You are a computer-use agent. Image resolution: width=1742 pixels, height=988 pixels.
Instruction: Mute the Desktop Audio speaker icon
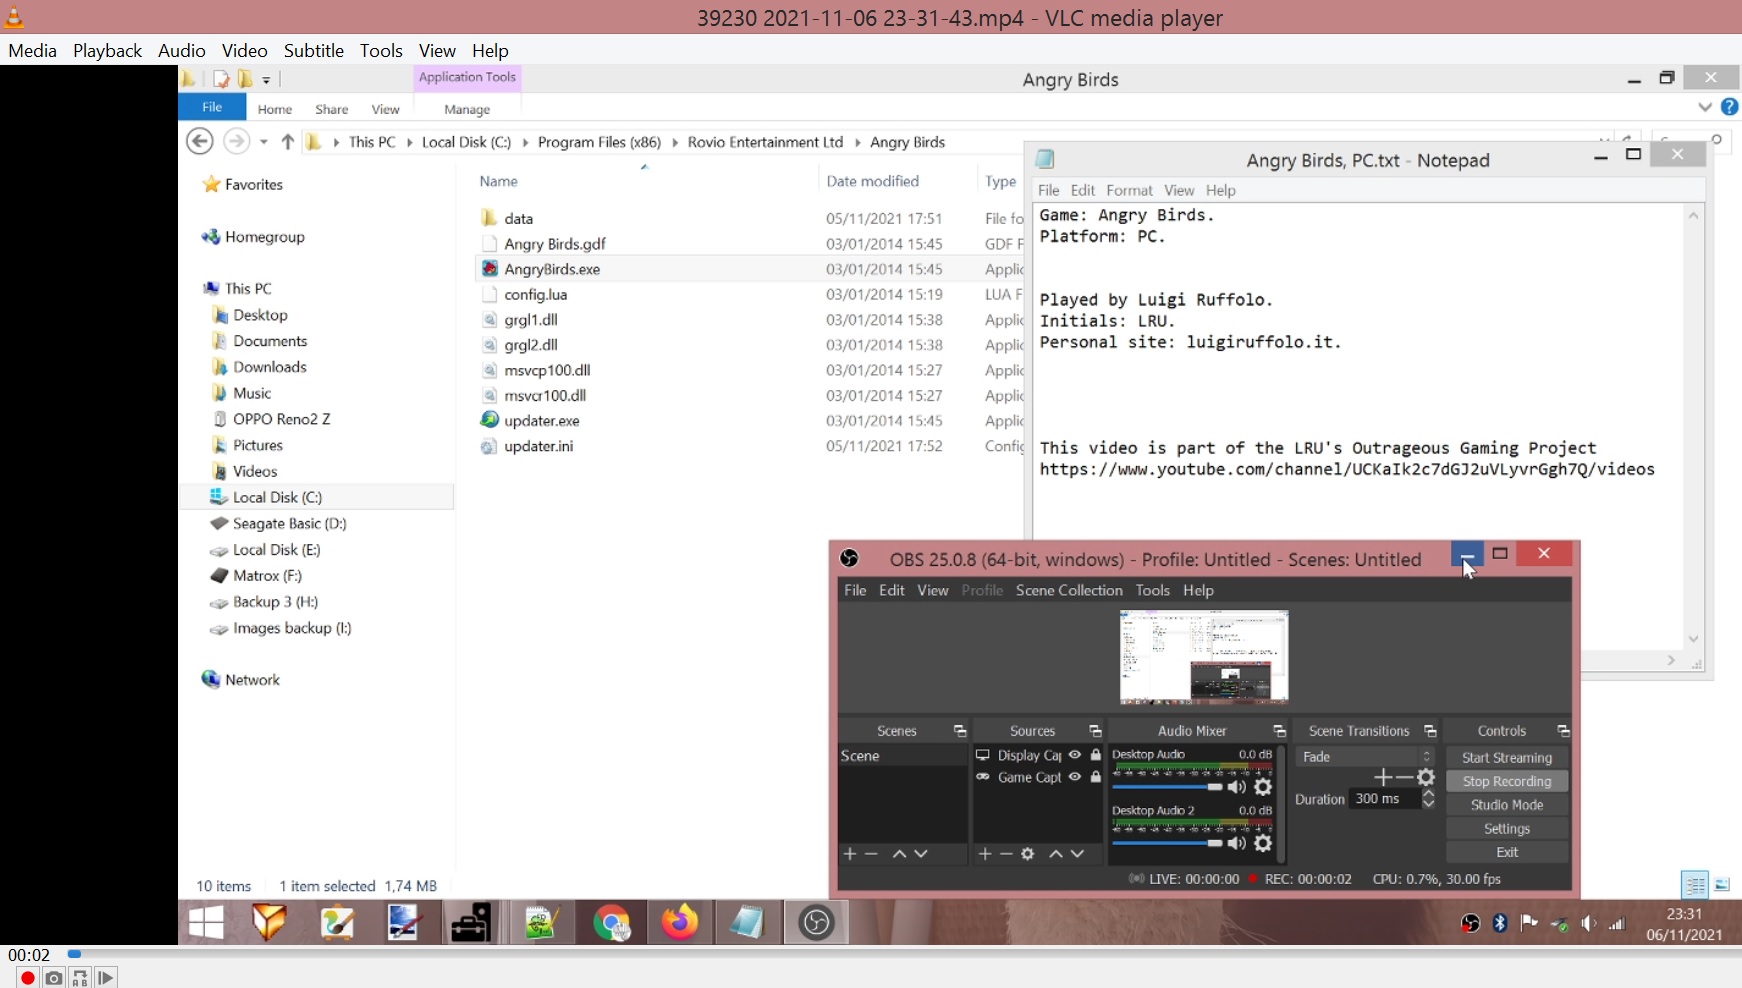coord(1237,787)
